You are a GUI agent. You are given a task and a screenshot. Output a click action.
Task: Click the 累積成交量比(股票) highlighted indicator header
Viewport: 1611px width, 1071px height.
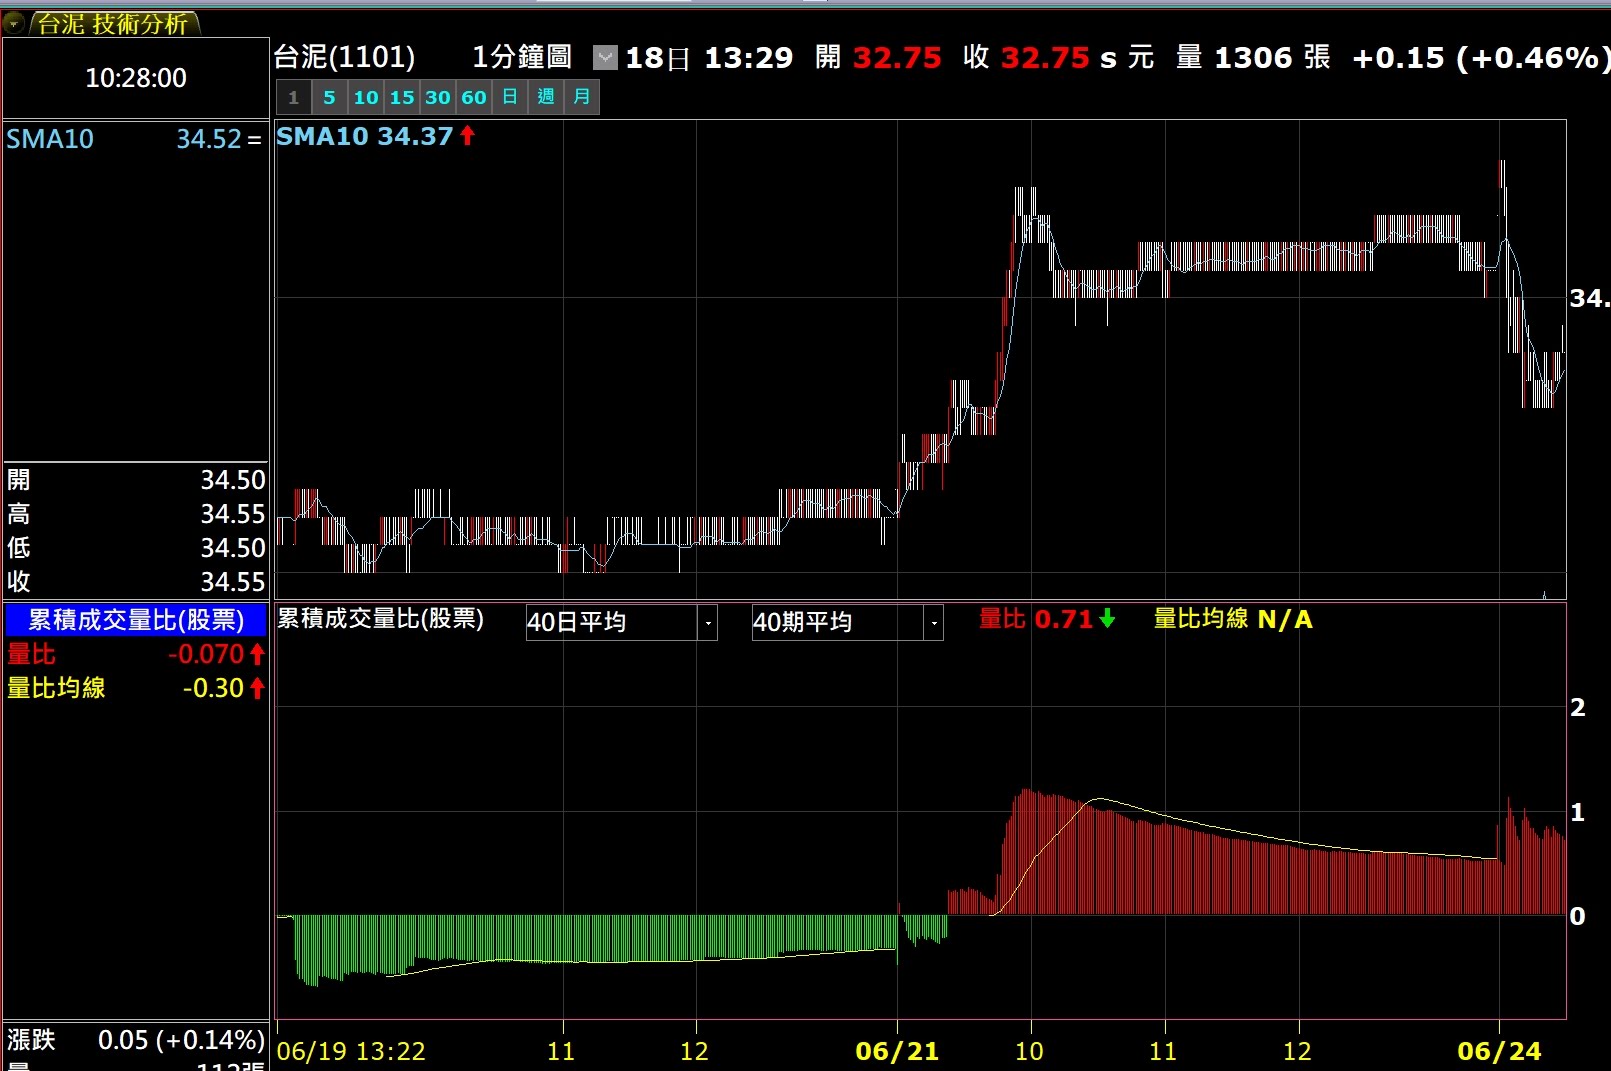click(x=136, y=621)
